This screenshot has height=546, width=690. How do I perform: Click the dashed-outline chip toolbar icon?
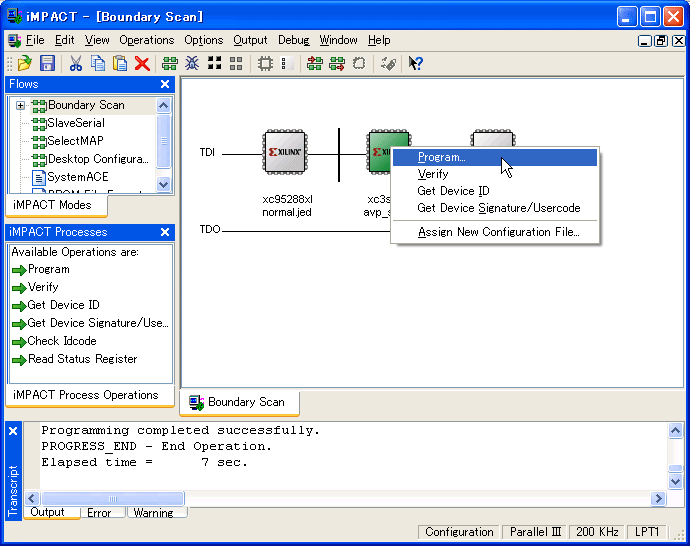pos(359,63)
